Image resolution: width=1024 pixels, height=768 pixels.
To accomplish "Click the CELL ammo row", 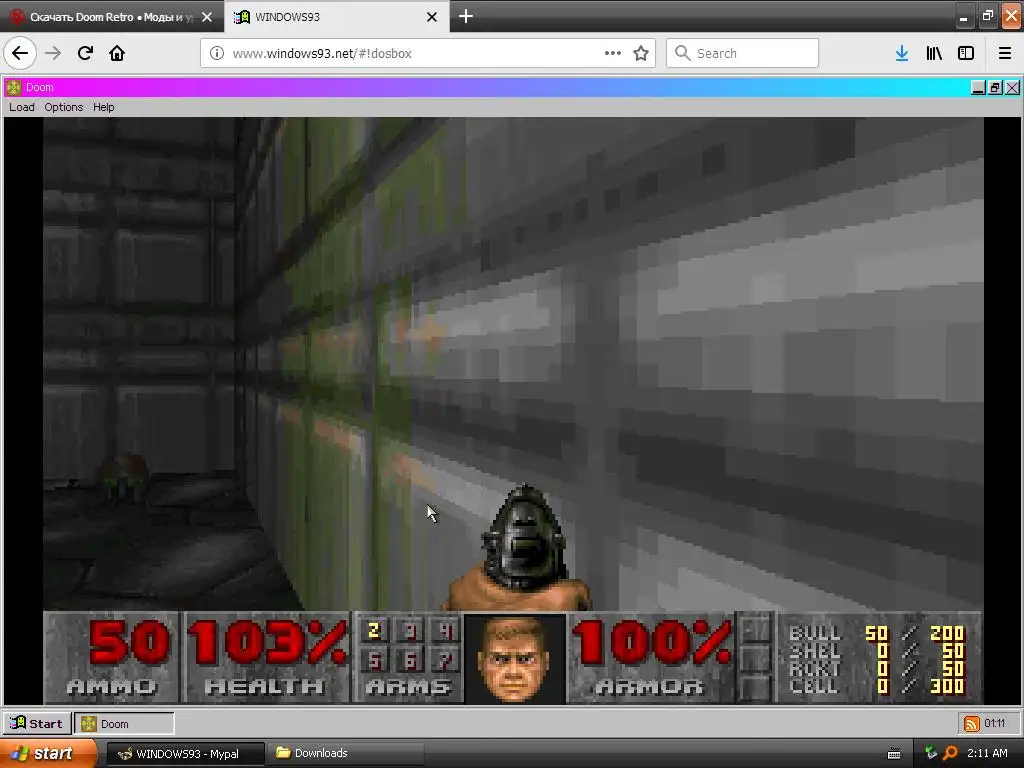I will click(877, 686).
